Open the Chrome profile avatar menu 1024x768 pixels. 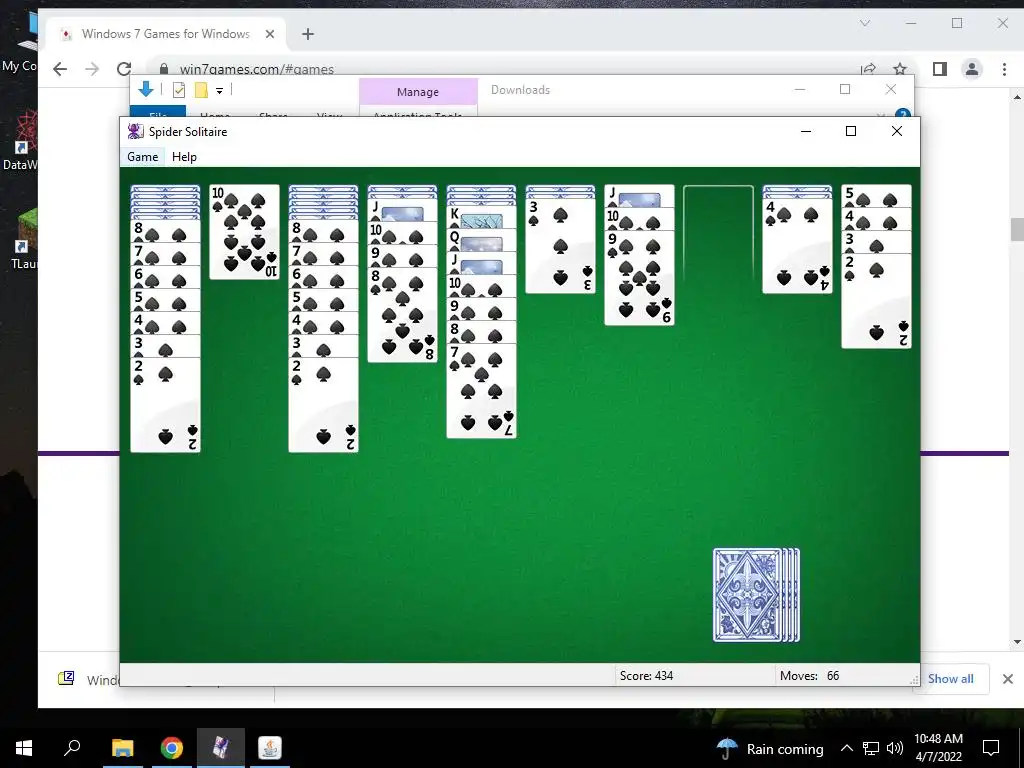click(x=972, y=69)
